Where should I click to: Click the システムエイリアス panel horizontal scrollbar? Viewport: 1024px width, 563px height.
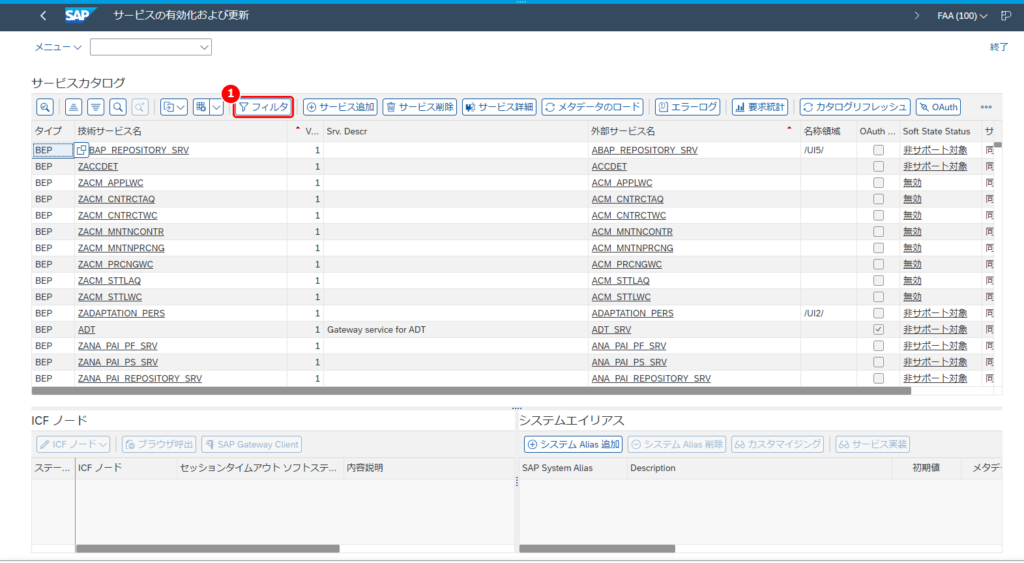point(597,549)
